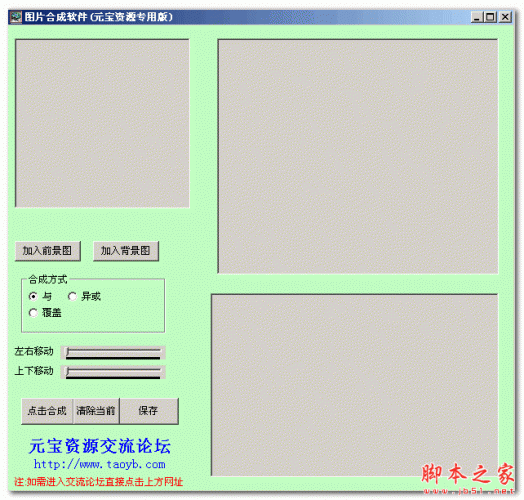Close the 图片合成软件 window
The width and height of the screenshot is (524, 500).
(505, 17)
